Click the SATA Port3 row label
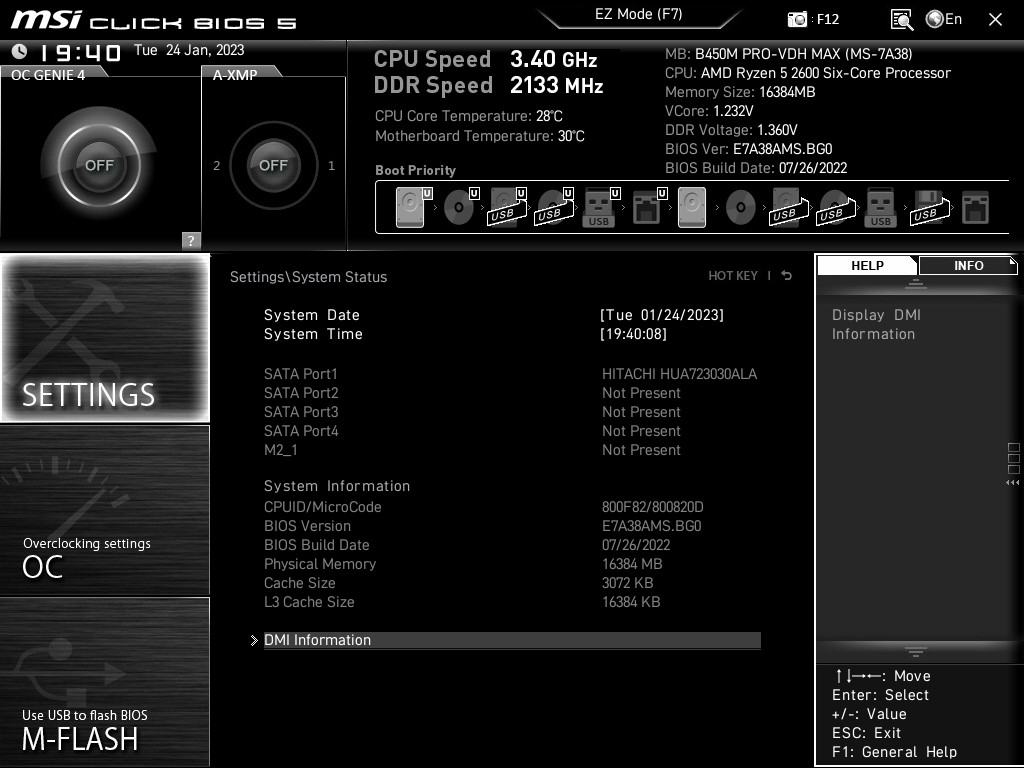Viewport: 1024px width, 768px height. tap(301, 411)
